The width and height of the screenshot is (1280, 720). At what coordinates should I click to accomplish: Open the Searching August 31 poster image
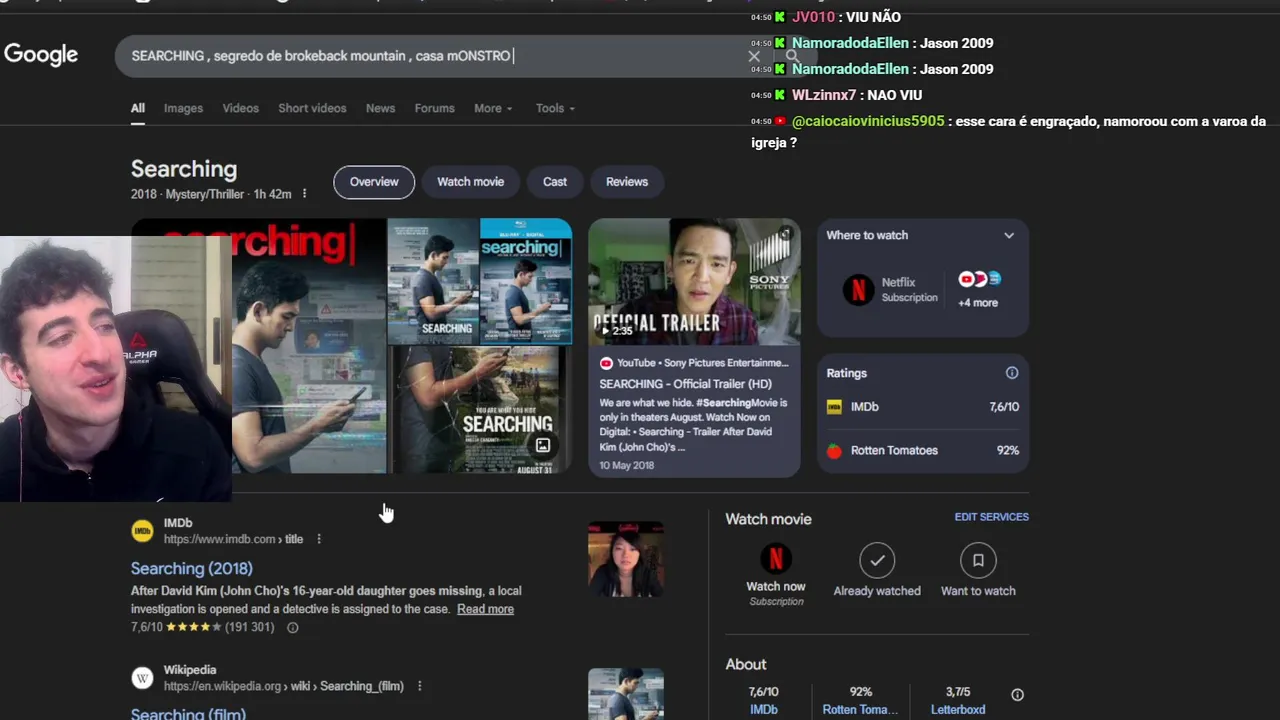(480, 410)
